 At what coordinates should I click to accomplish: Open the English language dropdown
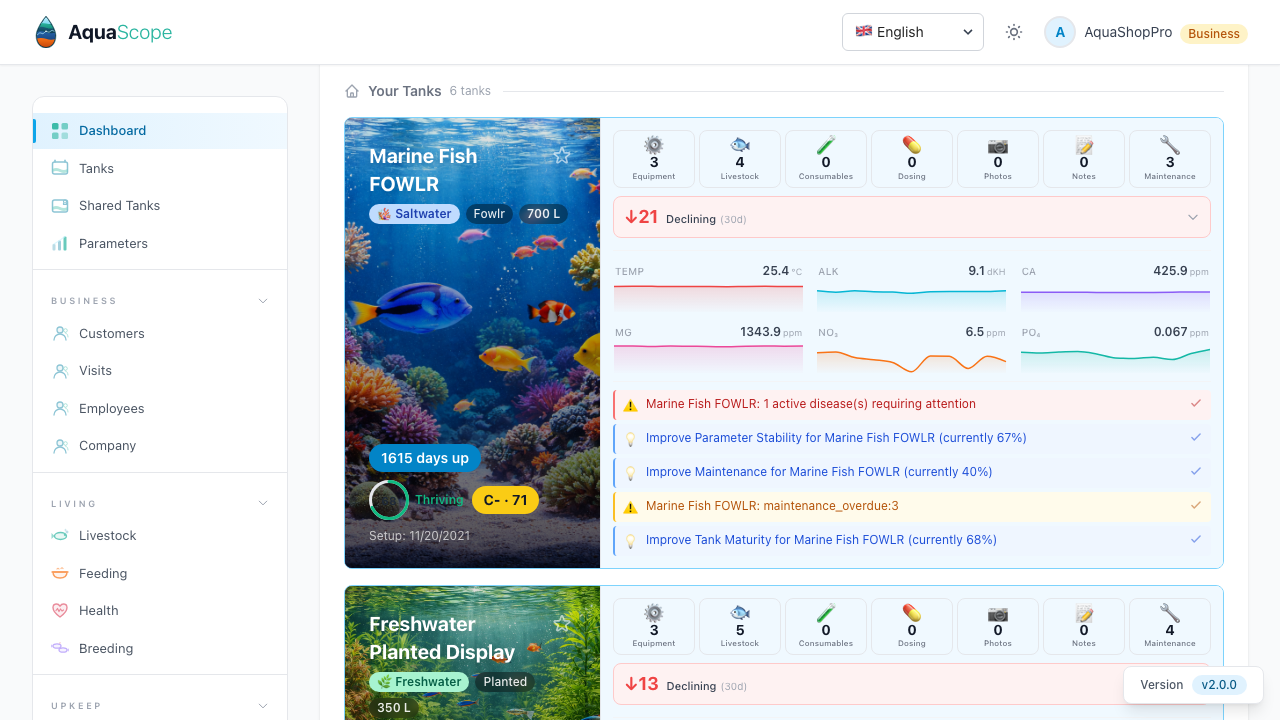point(913,32)
